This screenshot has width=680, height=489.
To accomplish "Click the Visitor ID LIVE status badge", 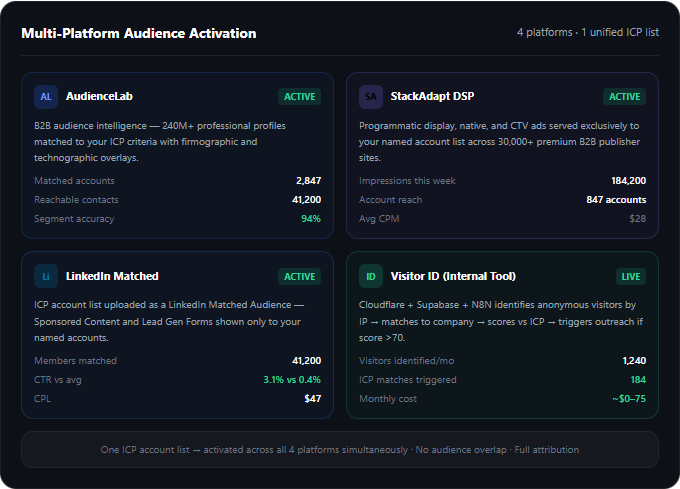I will click(x=631, y=277).
